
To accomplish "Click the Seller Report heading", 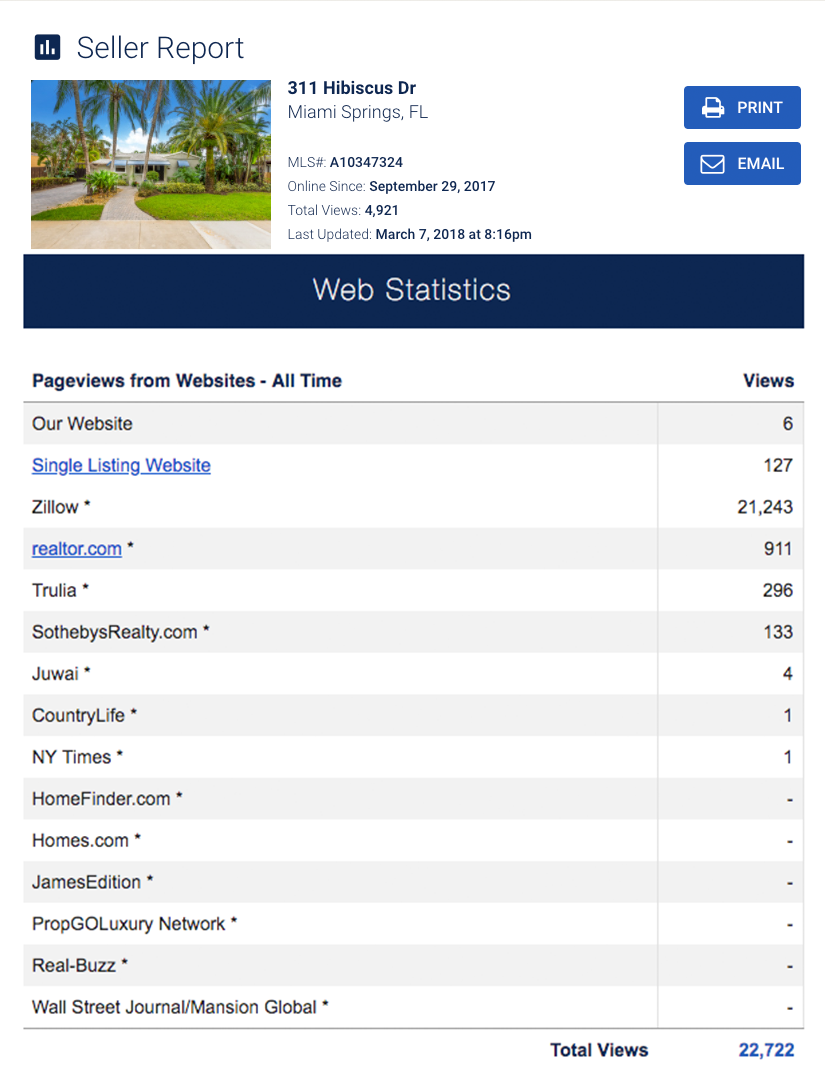I will pos(160,48).
